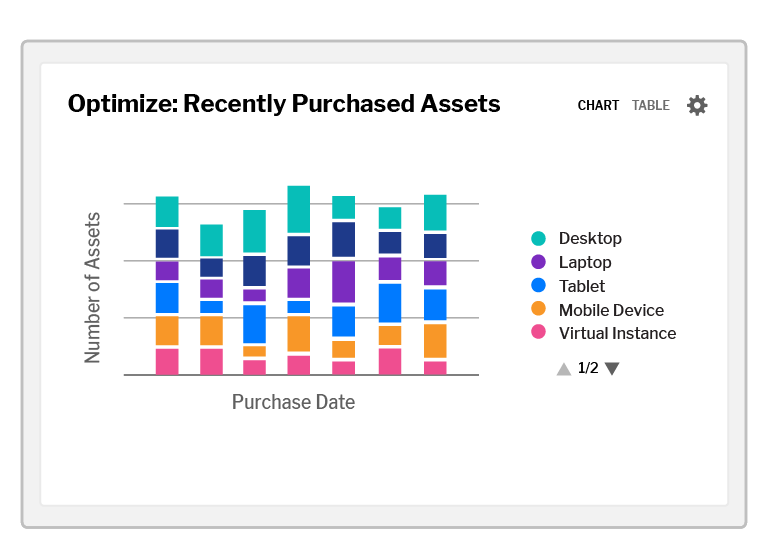Click the Number of Assets axis label
The height and width of the screenshot is (548, 768).
pos(92,288)
